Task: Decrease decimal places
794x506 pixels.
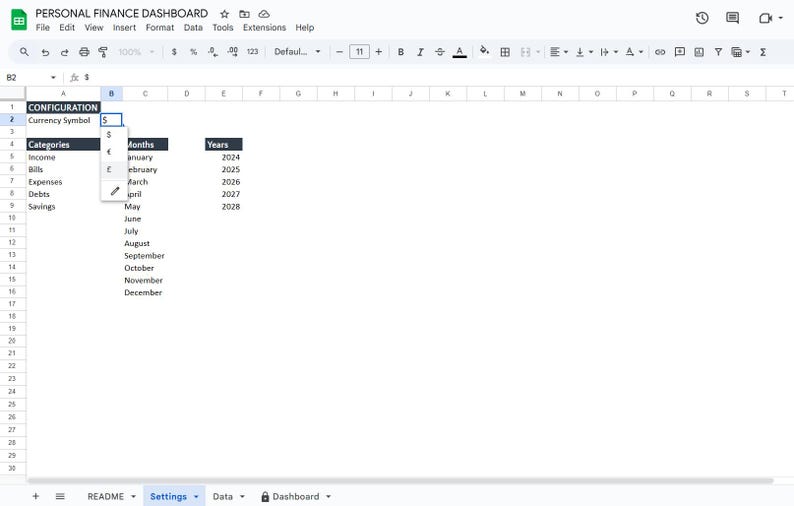Action: coord(213,52)
